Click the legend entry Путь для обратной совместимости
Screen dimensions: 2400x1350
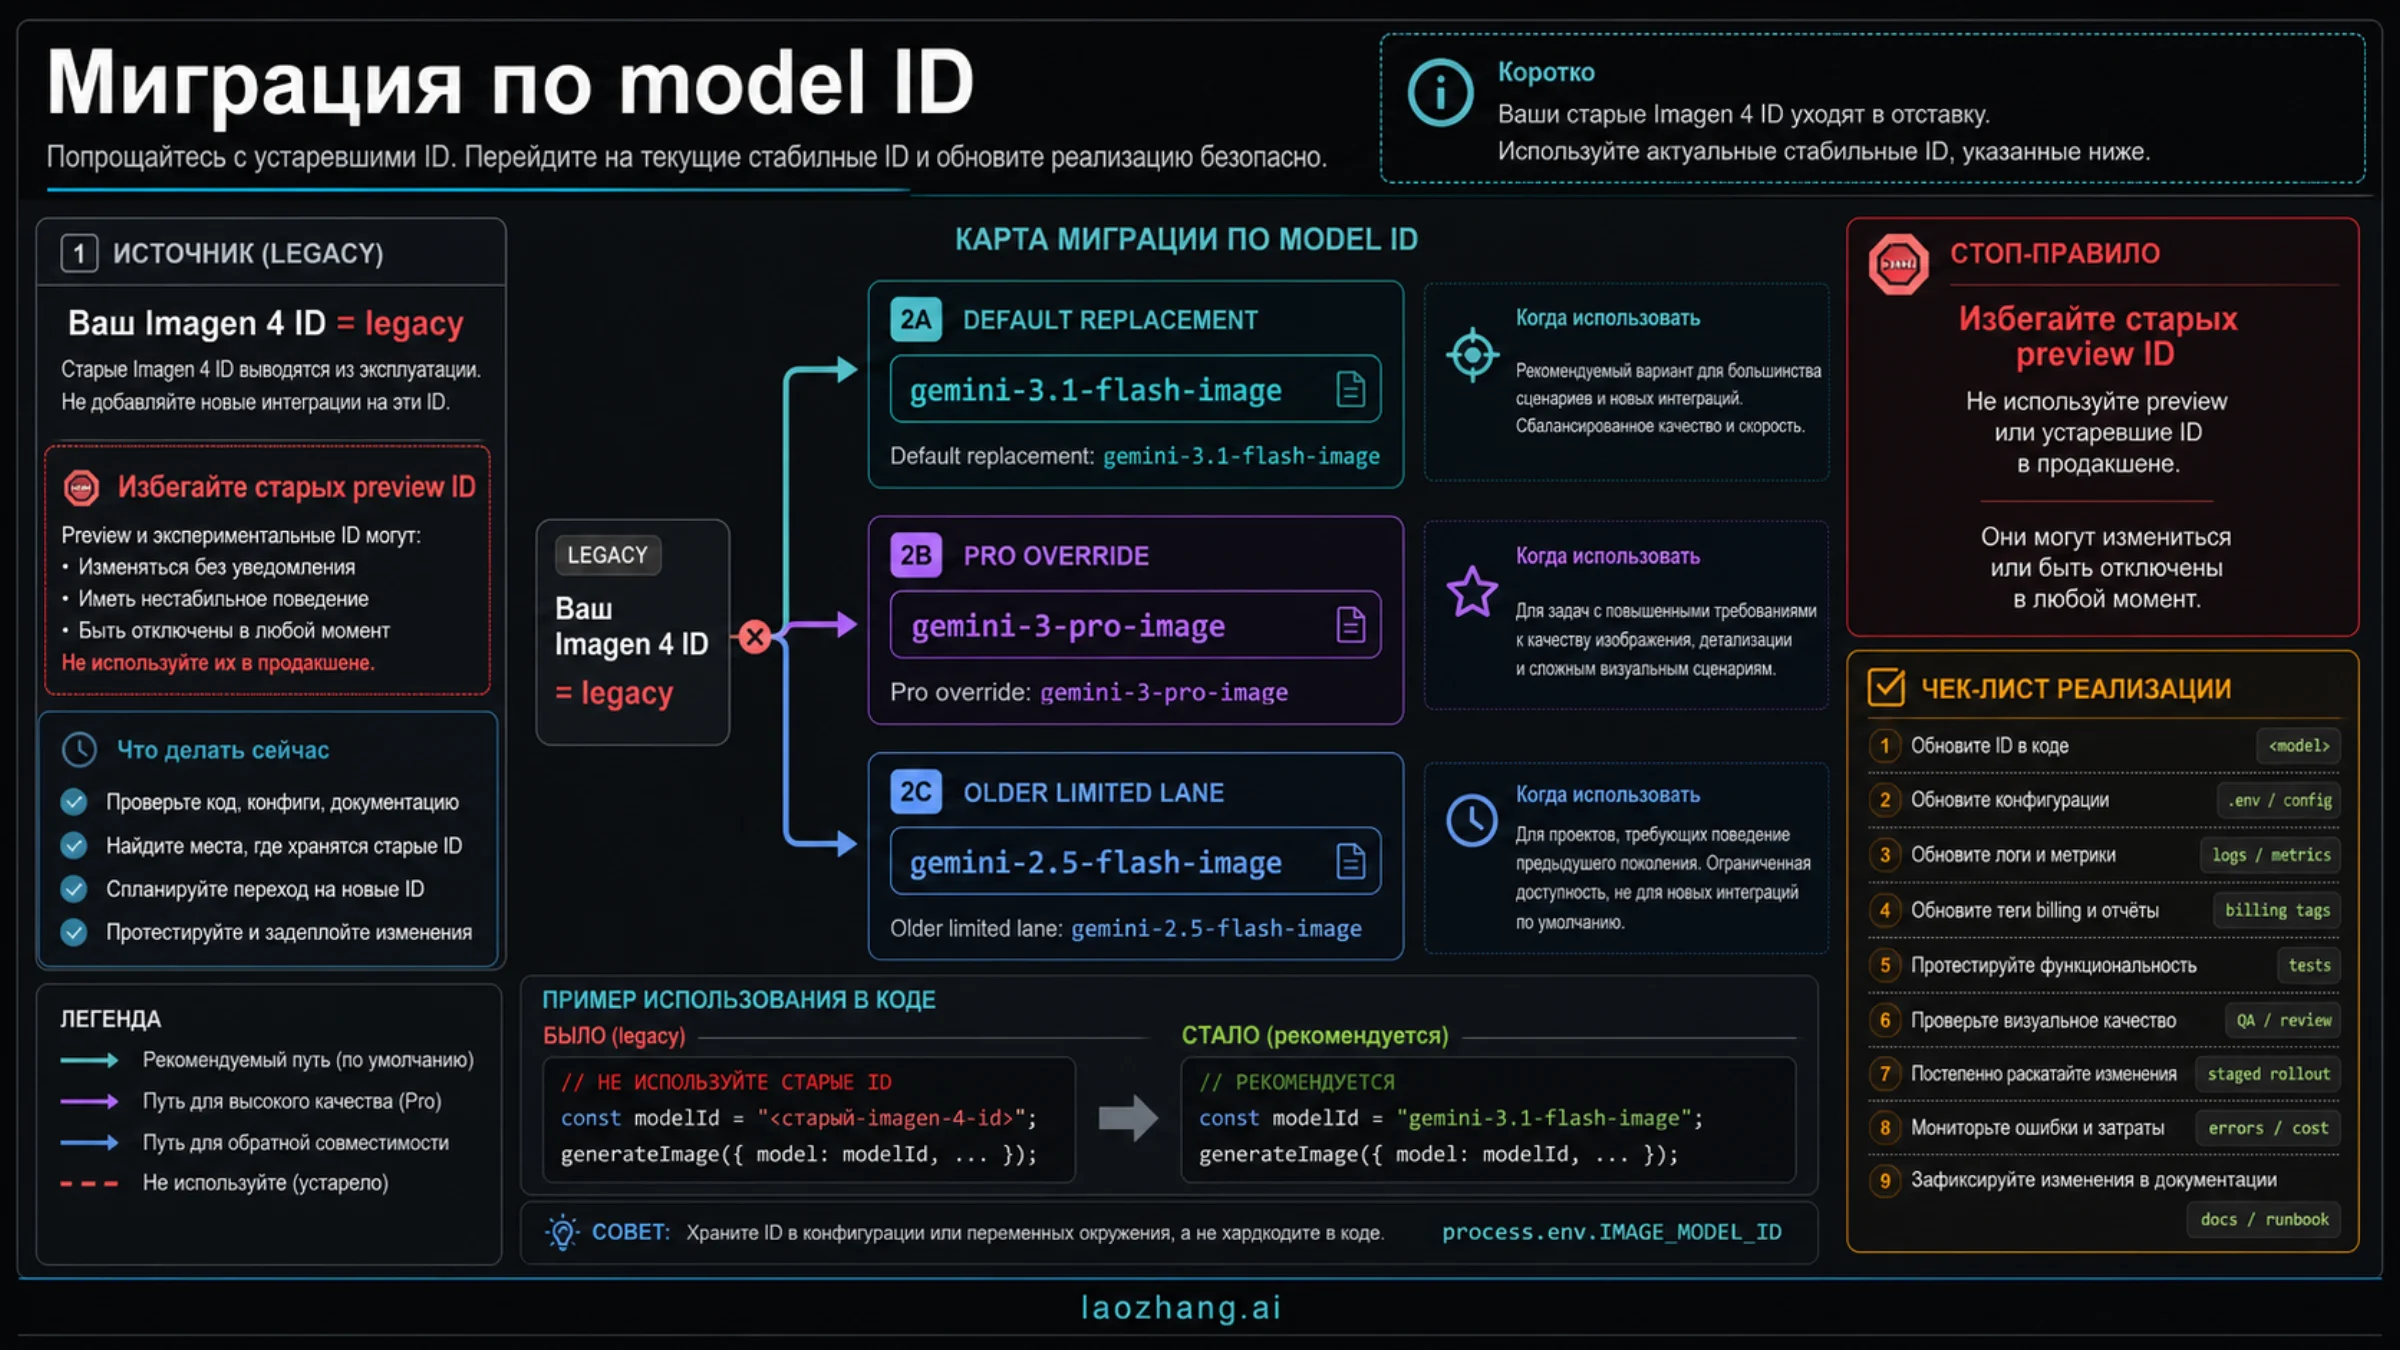click(295, 1142)
